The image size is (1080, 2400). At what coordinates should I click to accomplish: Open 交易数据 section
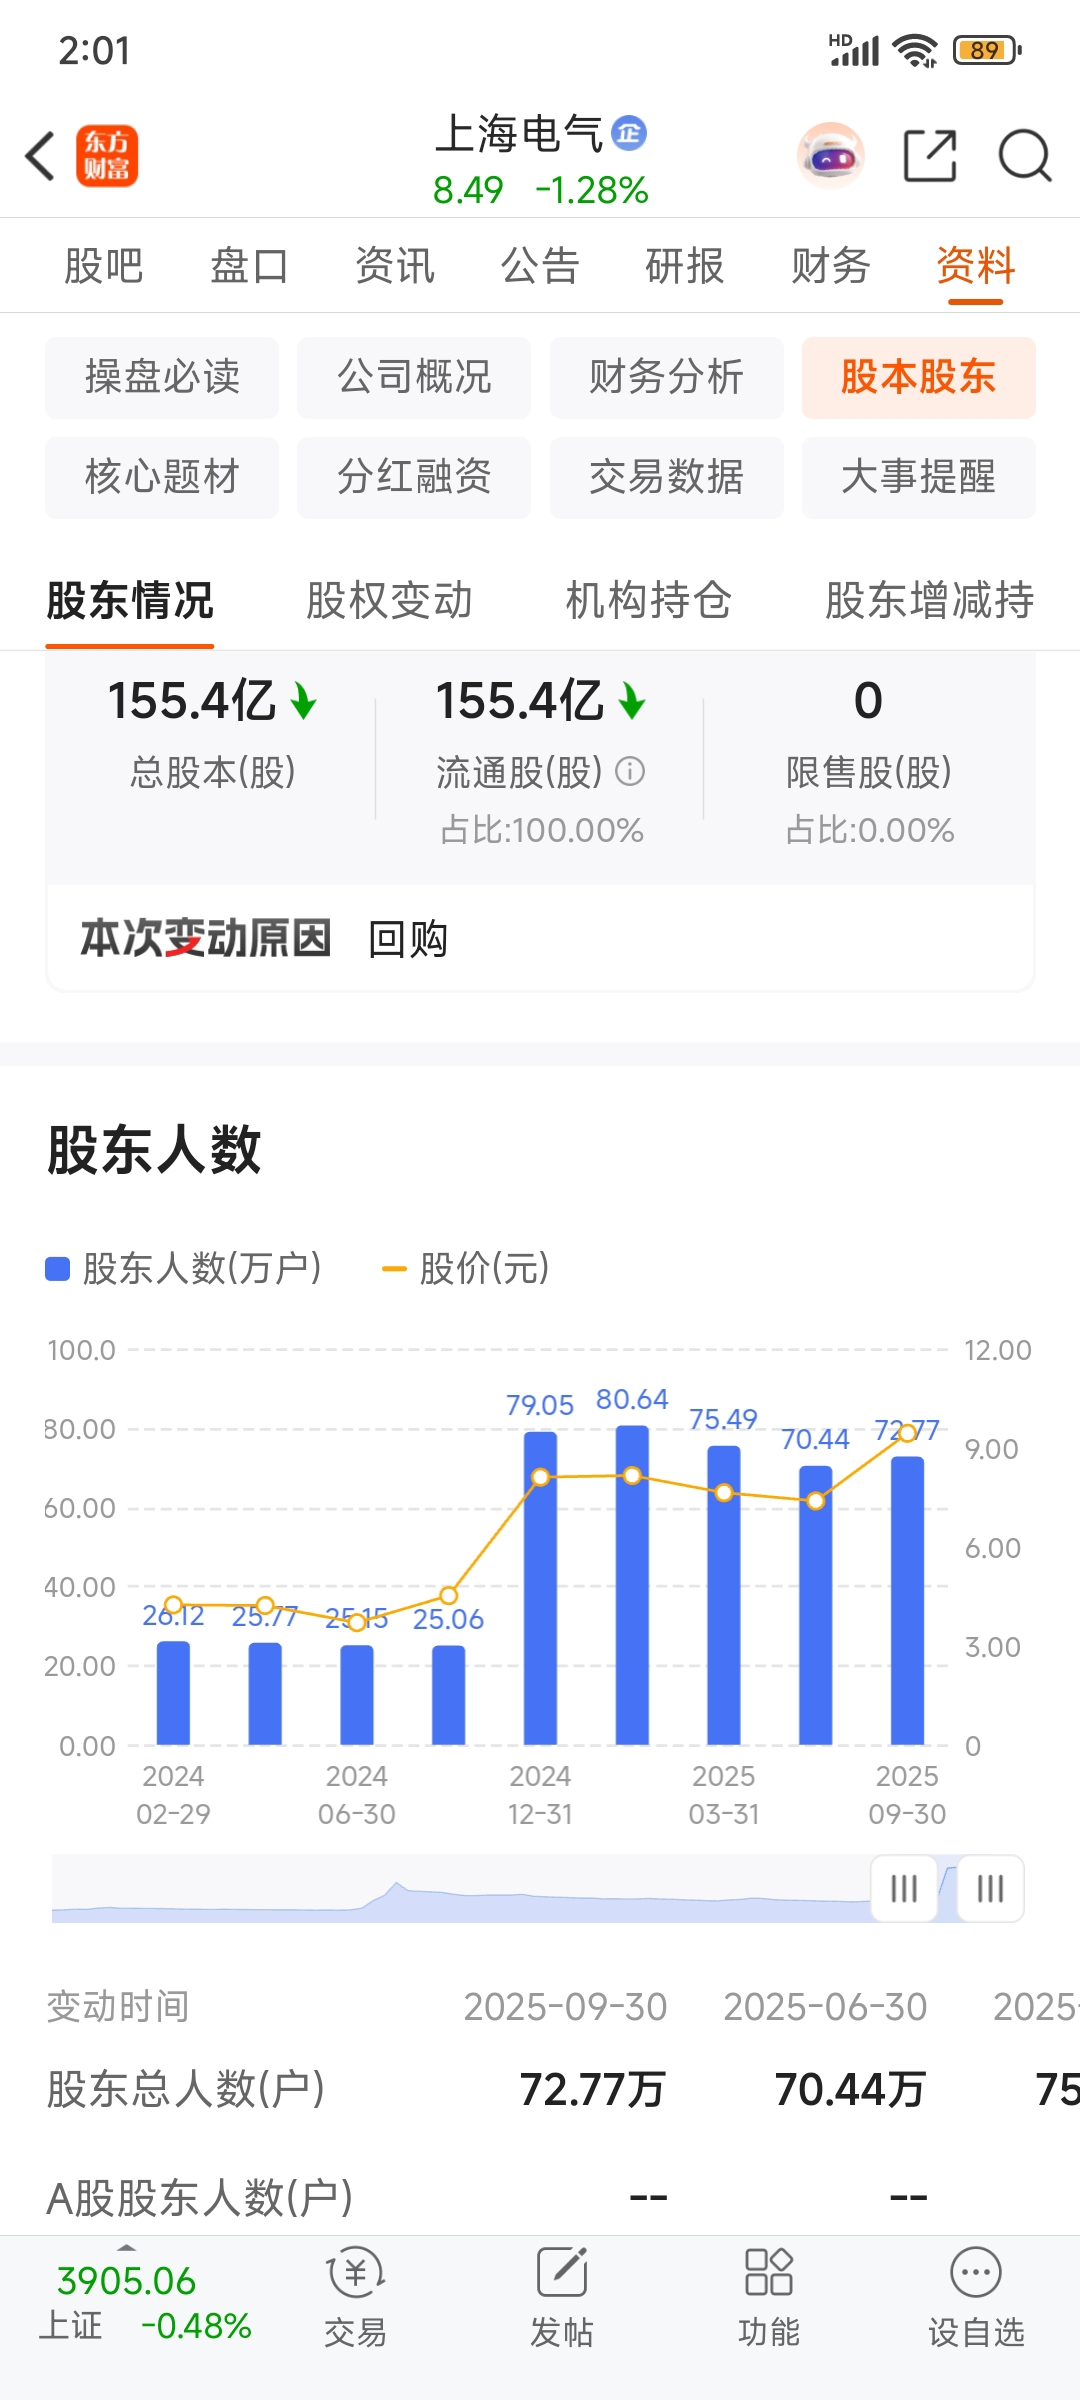pos(667,477)
